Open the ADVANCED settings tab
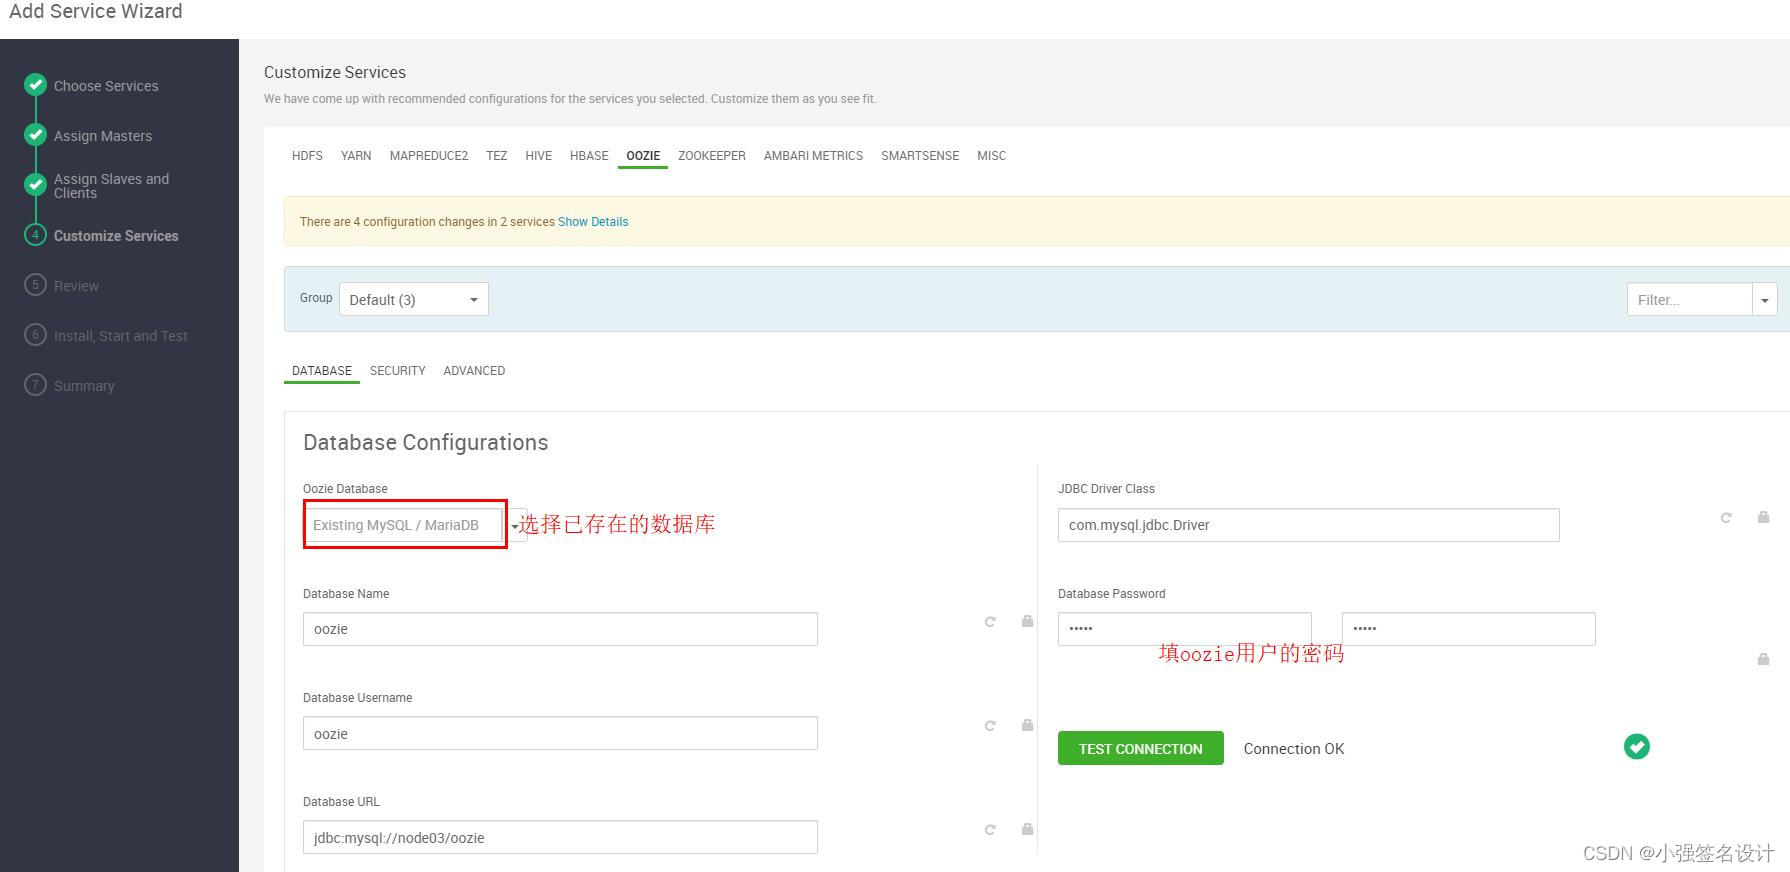 474,371
